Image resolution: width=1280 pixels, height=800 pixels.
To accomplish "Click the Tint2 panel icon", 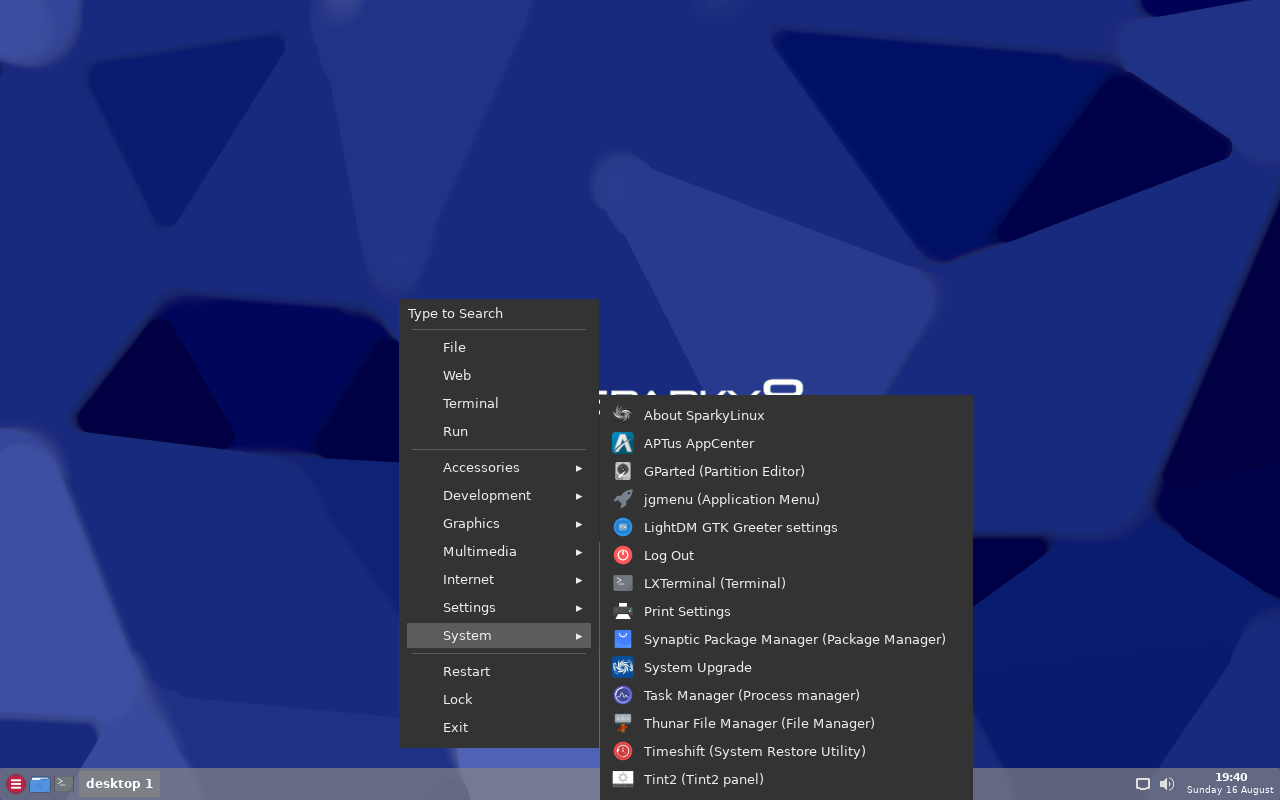I will pos(623,779).
